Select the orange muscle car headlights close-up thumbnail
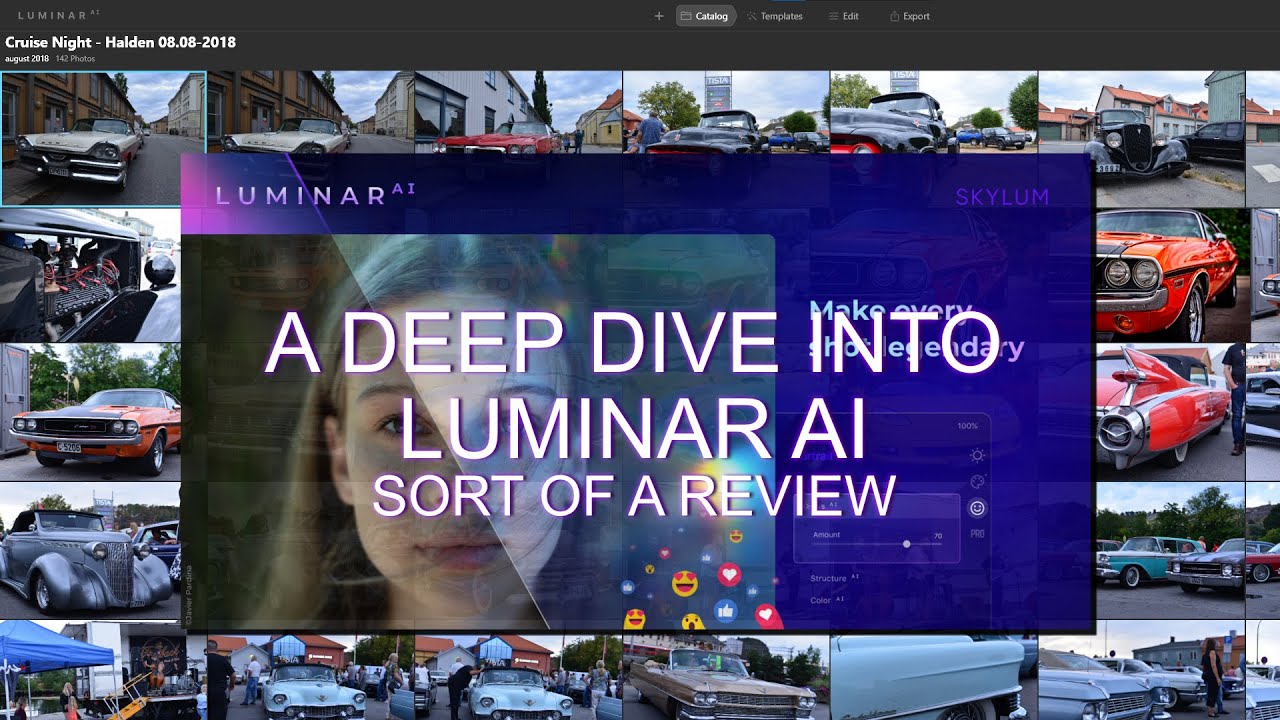The image size is (1280, 720). click(1173, 275)
